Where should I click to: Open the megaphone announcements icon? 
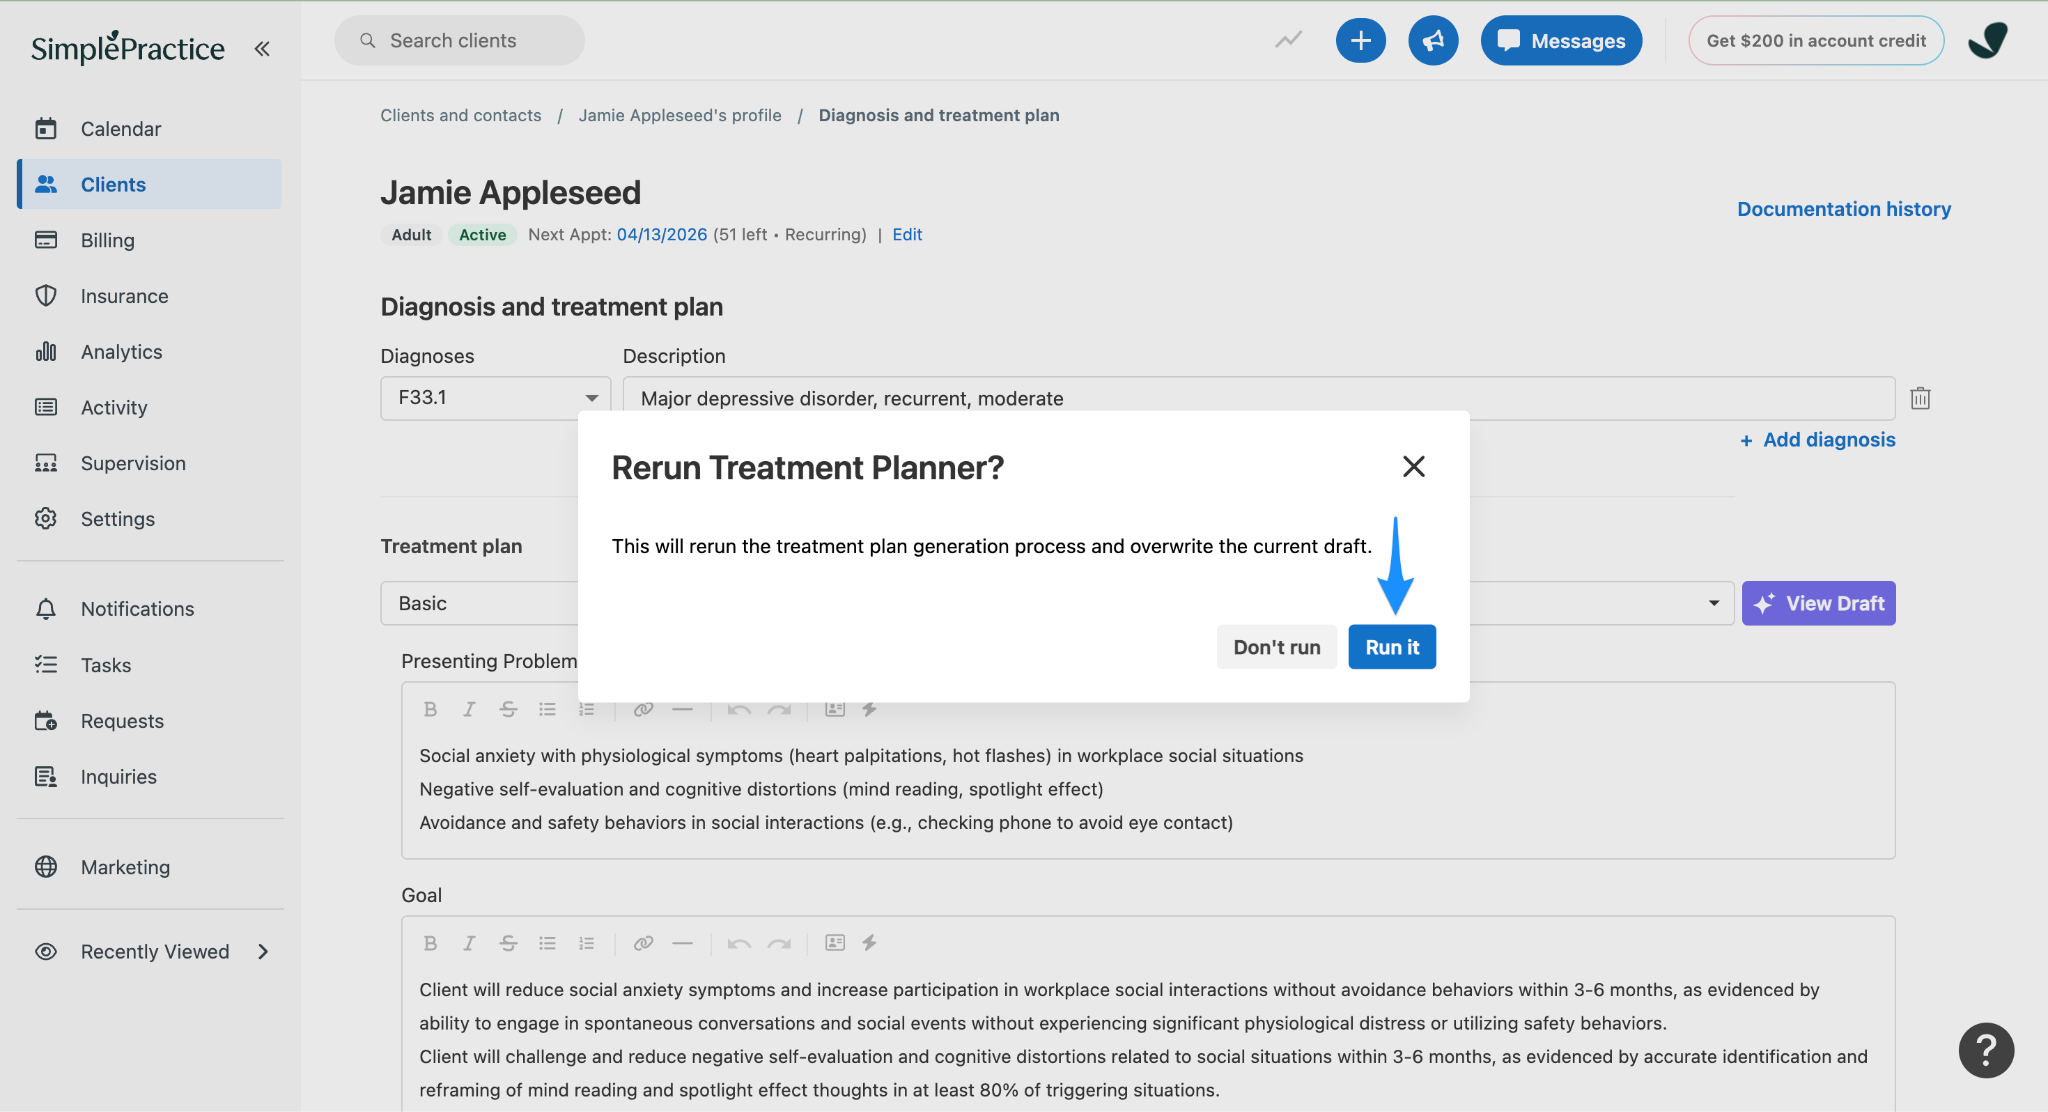(1433, 40)
